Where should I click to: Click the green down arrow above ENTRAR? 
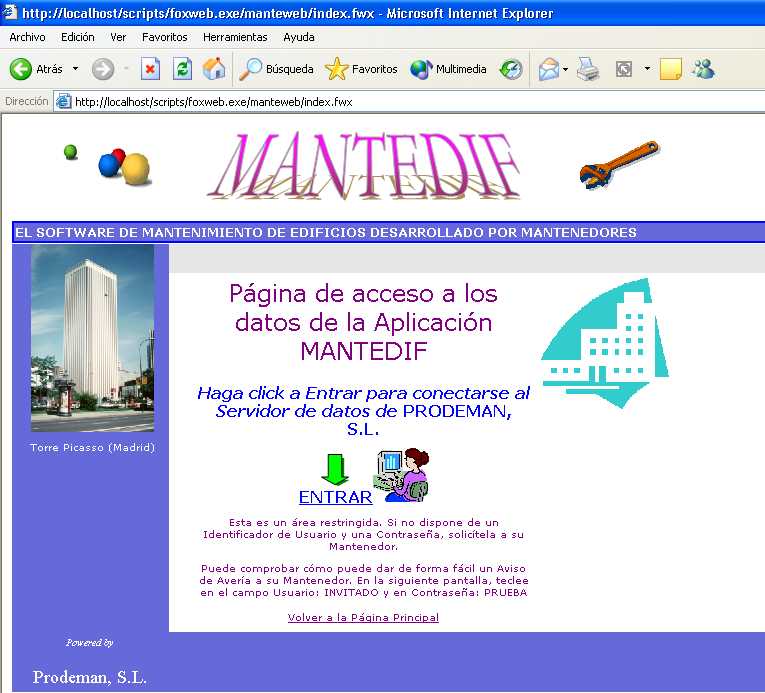[x=335, y=469]
